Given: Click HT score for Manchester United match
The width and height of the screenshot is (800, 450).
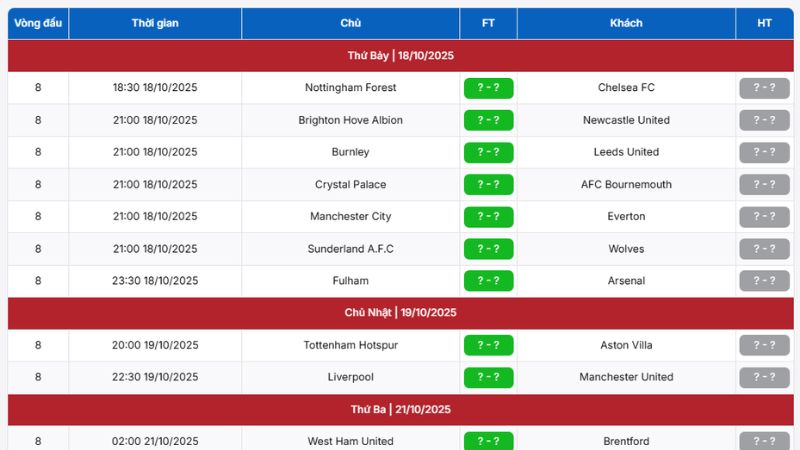Looking at the screenshot, I should (x=764, y=377).
